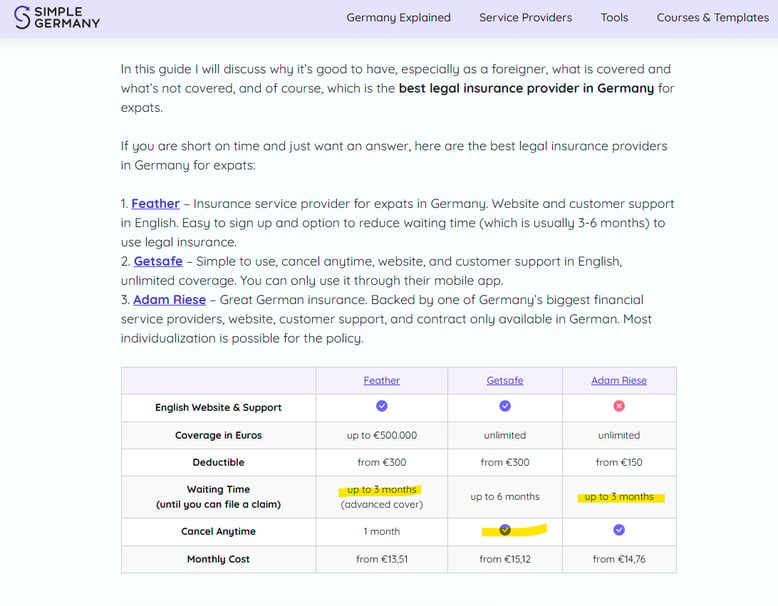Open Feather link in the table header
778x606 pixels.
(x=382, y=380)
